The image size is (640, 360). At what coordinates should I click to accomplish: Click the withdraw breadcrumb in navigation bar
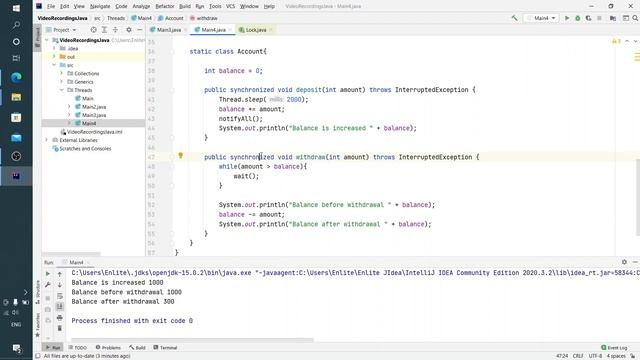point(204,18)
